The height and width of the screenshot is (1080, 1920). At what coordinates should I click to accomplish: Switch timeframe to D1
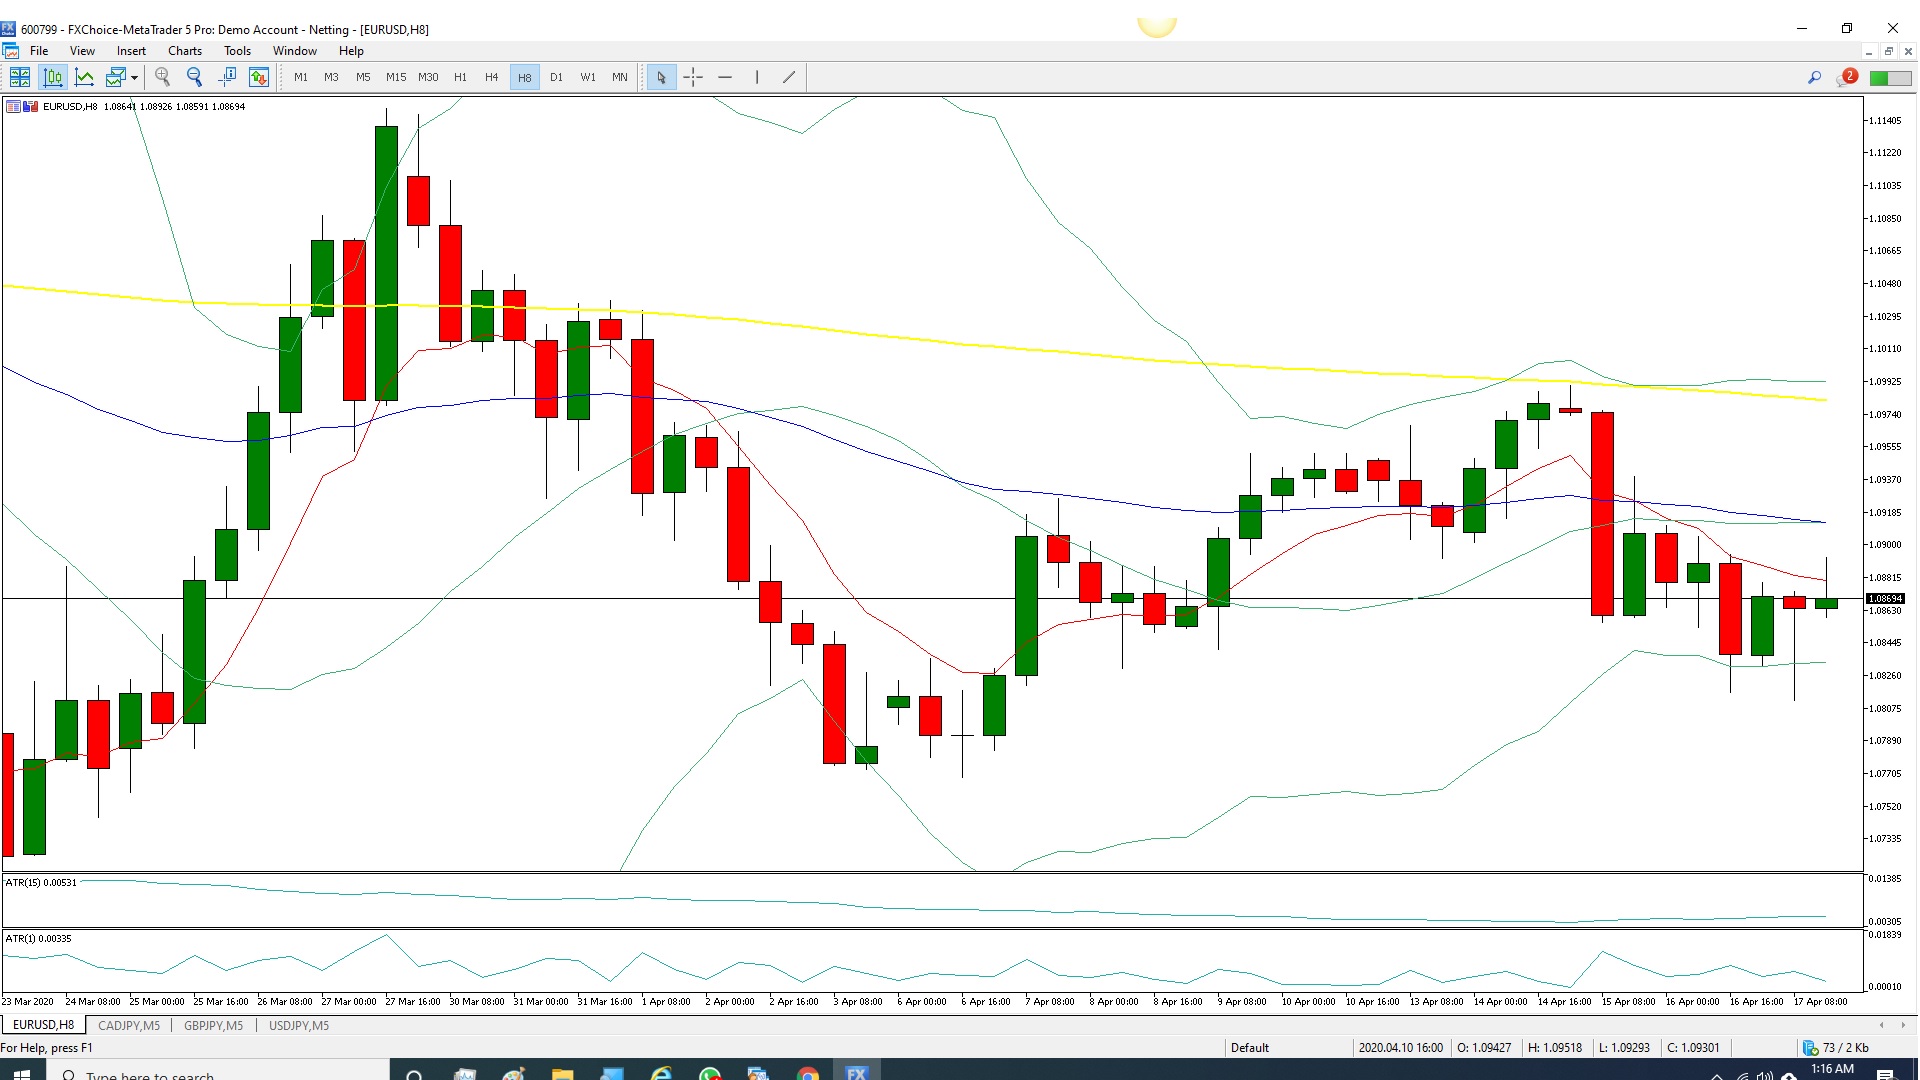(x=556, y=77)
